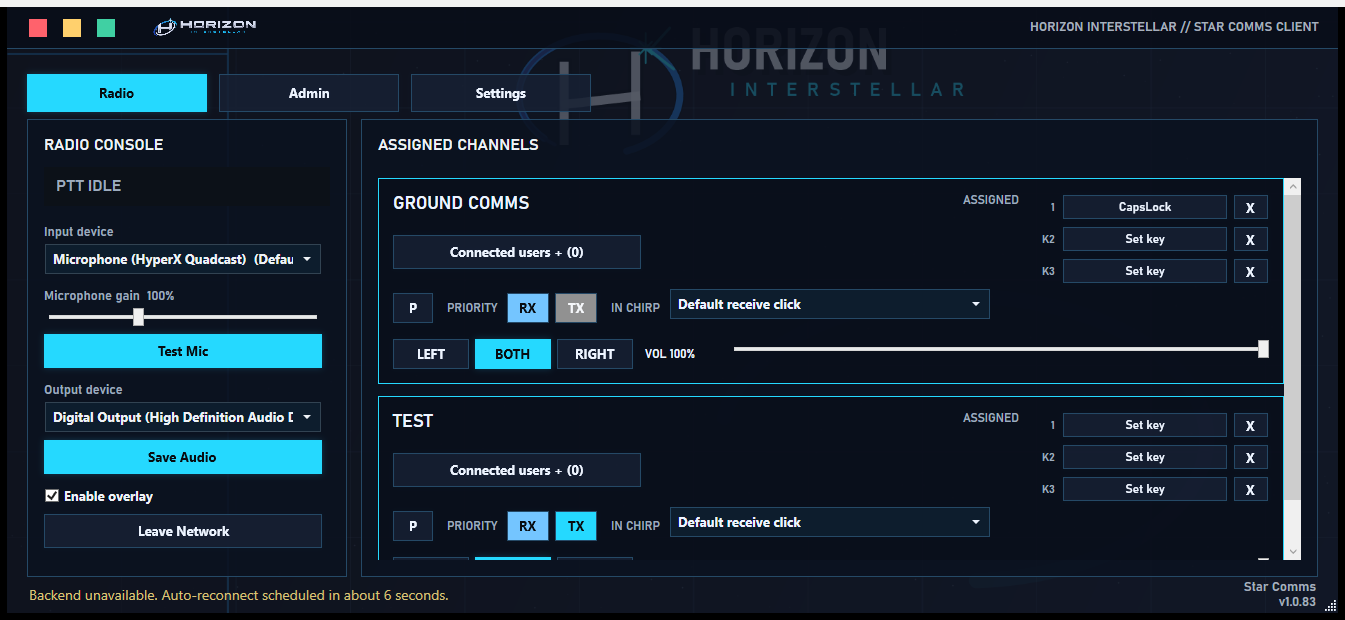The image size is (1345, 620).
Task: Set key 1 for TEST channel
Action: (1145, 425)
